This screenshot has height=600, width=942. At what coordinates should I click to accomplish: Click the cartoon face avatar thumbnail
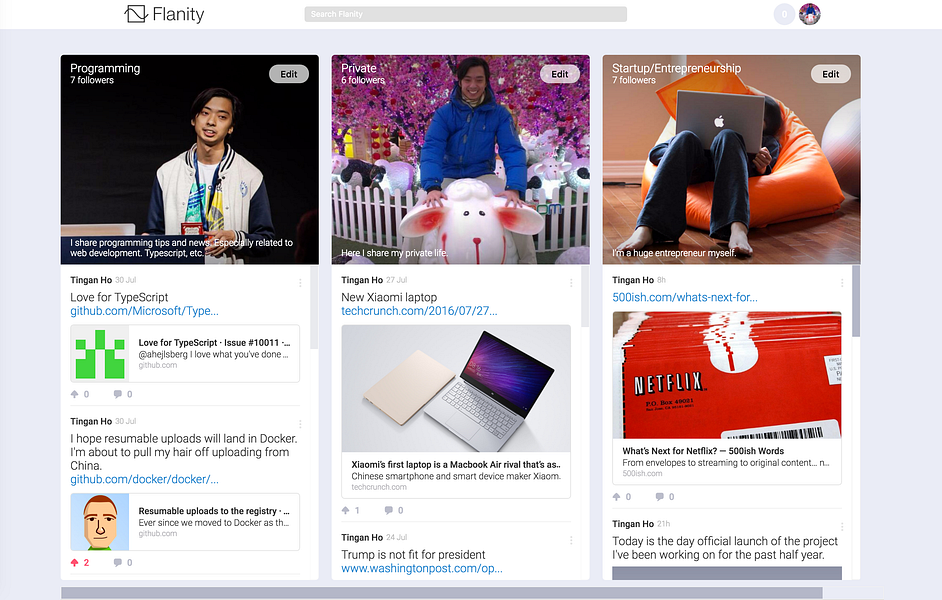[x=100, y=522]
